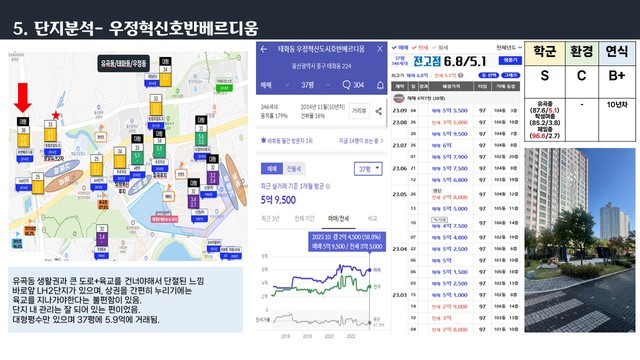This screenshot has width=640, height=360.
Task: Click the info icon after 1개월 평균
Action: (328, 187)
